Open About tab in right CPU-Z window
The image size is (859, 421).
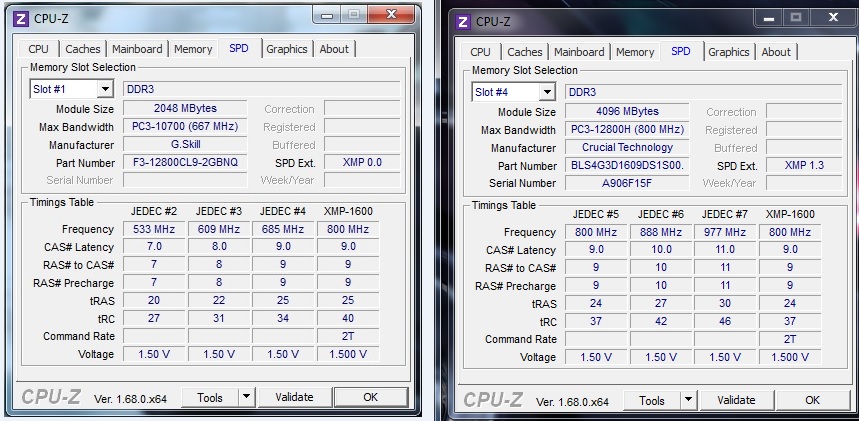776,52
